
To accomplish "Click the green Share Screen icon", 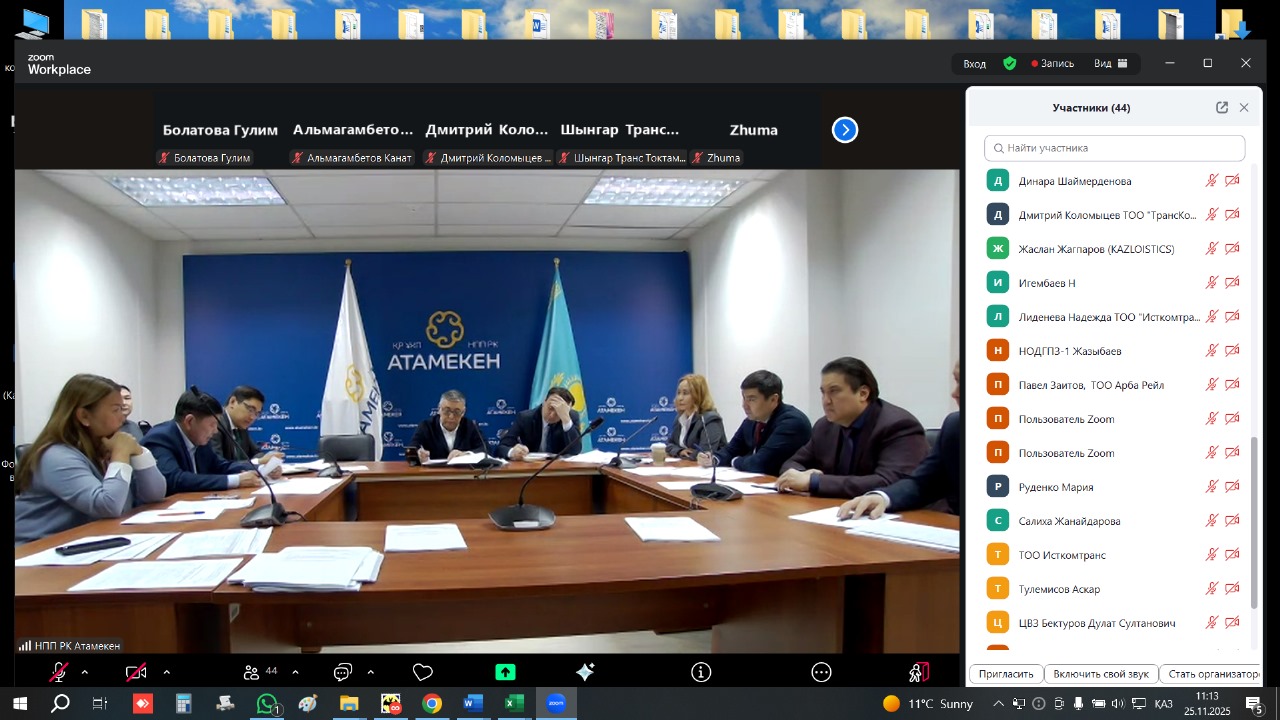I will click(505, 673).
